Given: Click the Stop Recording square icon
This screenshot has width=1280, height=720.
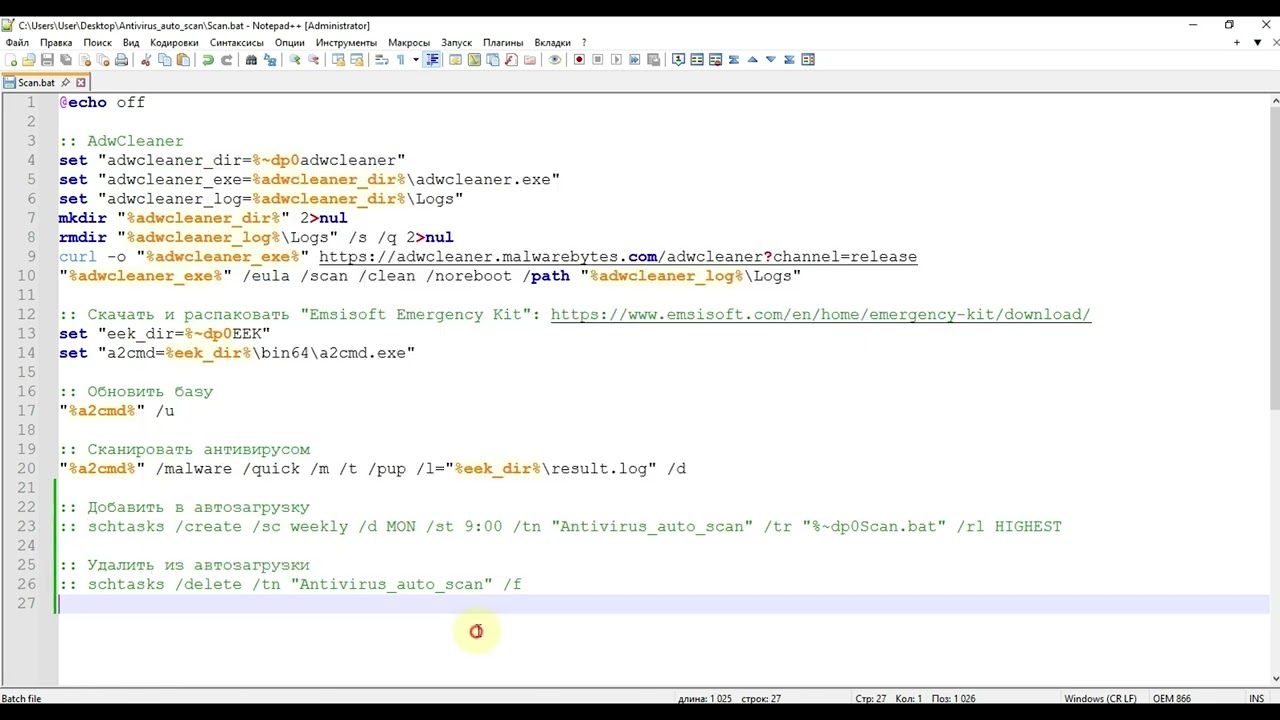Looking at the screenshot, I should [597, 60].
